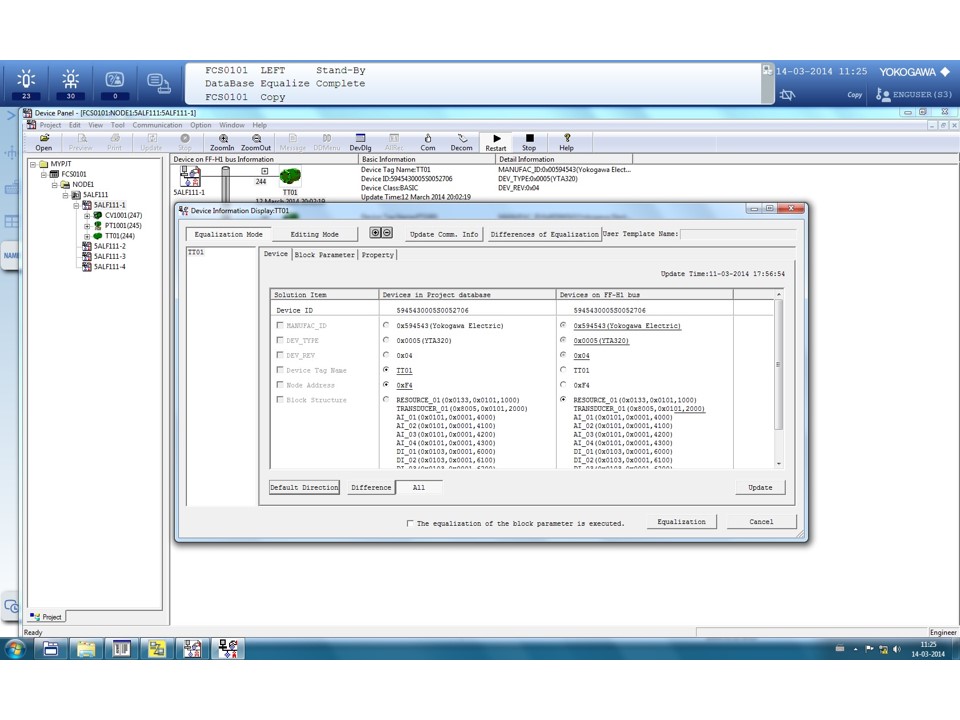Click the Update Comm. Info button
Screen dimensions: 960x720
click(x=445, y=234)
